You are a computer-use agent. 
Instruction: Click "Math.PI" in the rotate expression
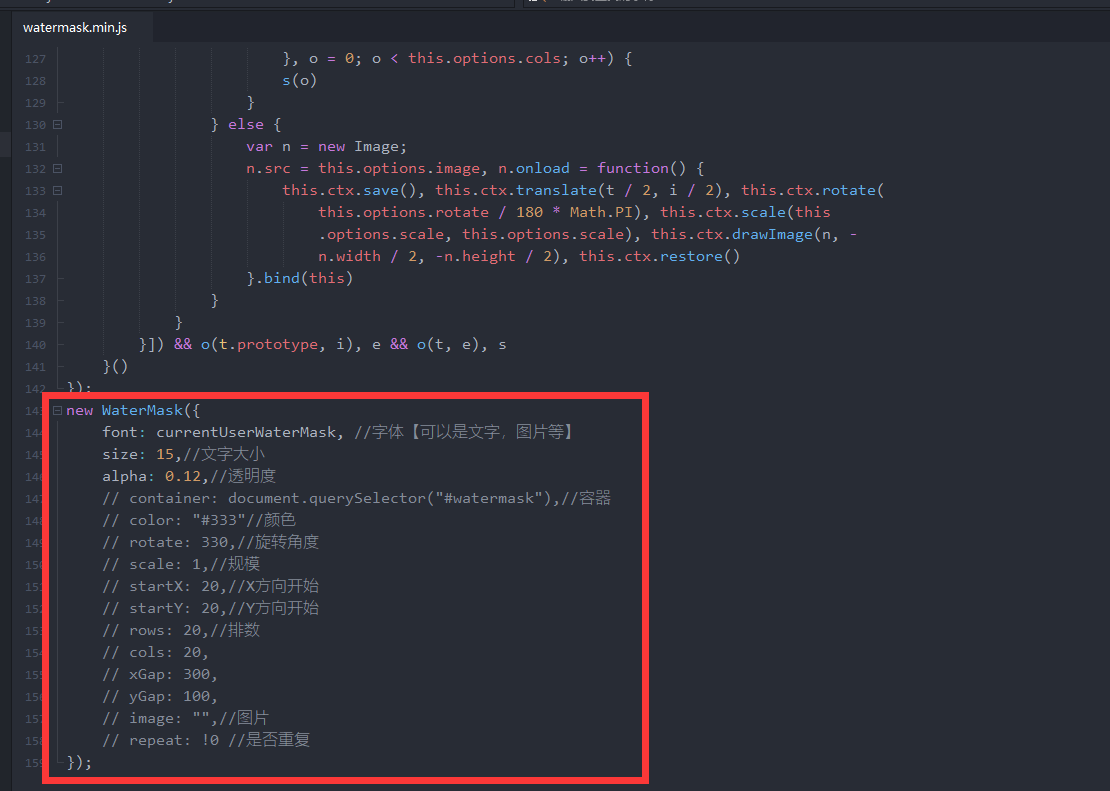pyautogui.click(x=601, y=212)
